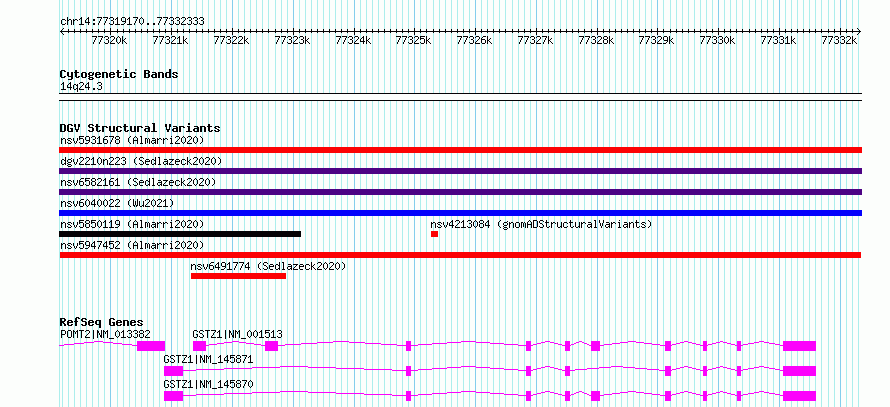Click the 77332k ruler tick label
The image size is (890, 407).
coord(839,40)
